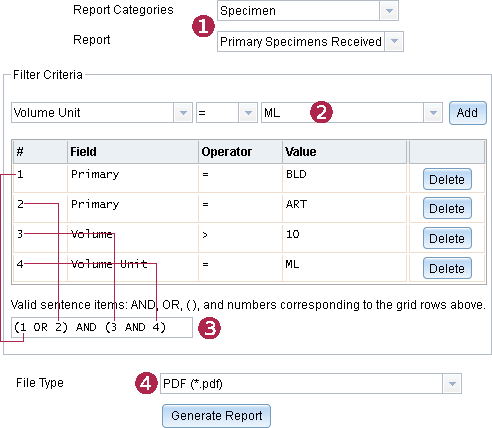
Task: Select the ML value cell in row 4
Action: tap(345, 268)
